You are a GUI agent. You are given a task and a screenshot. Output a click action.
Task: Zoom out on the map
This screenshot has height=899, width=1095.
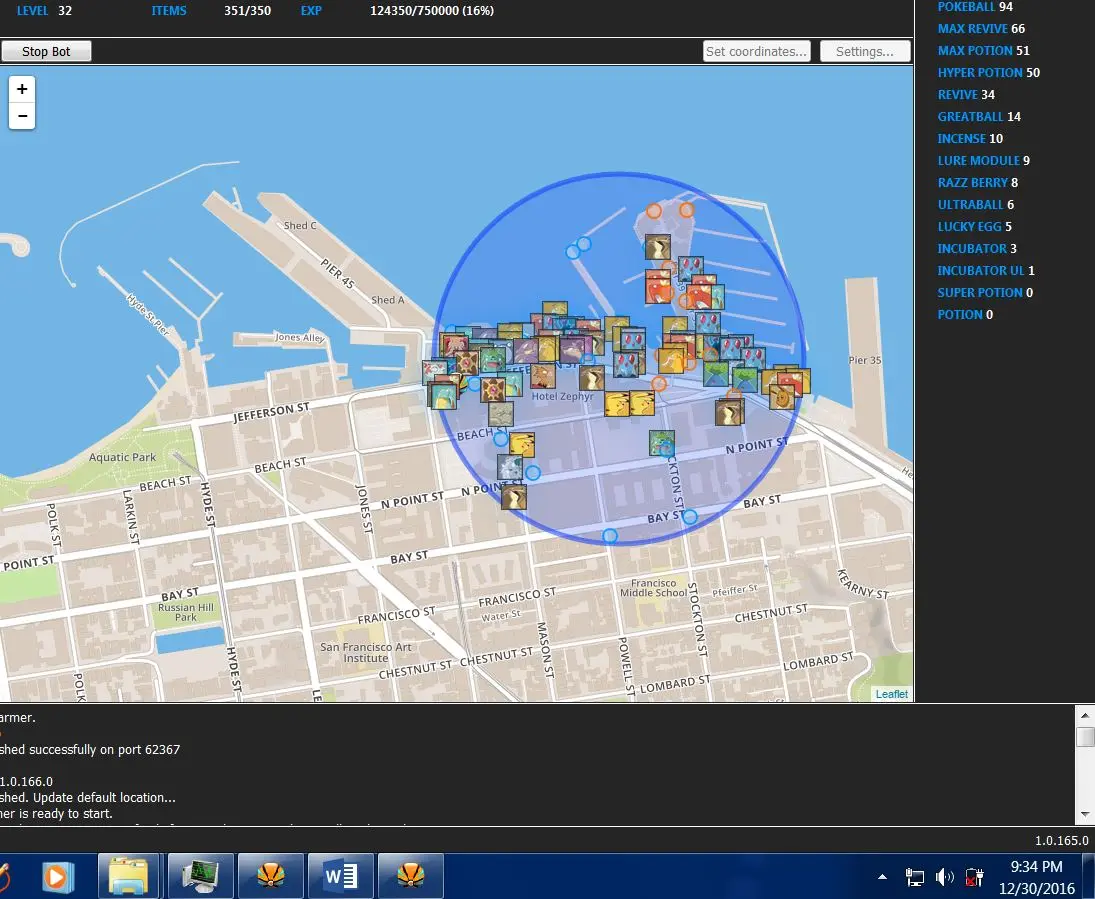pyautogui.click(x=21, y=116)
